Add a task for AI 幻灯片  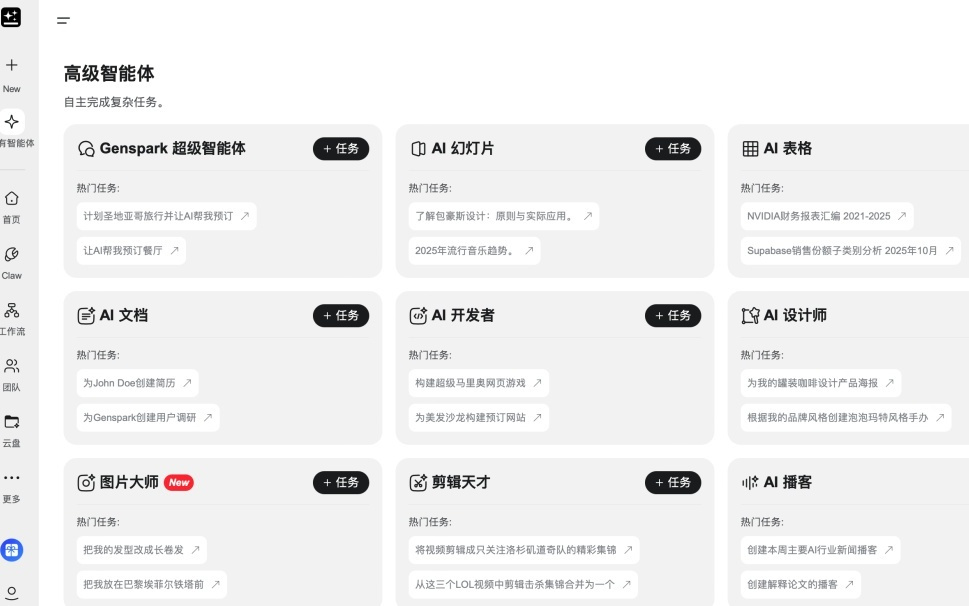coord(673,149)
